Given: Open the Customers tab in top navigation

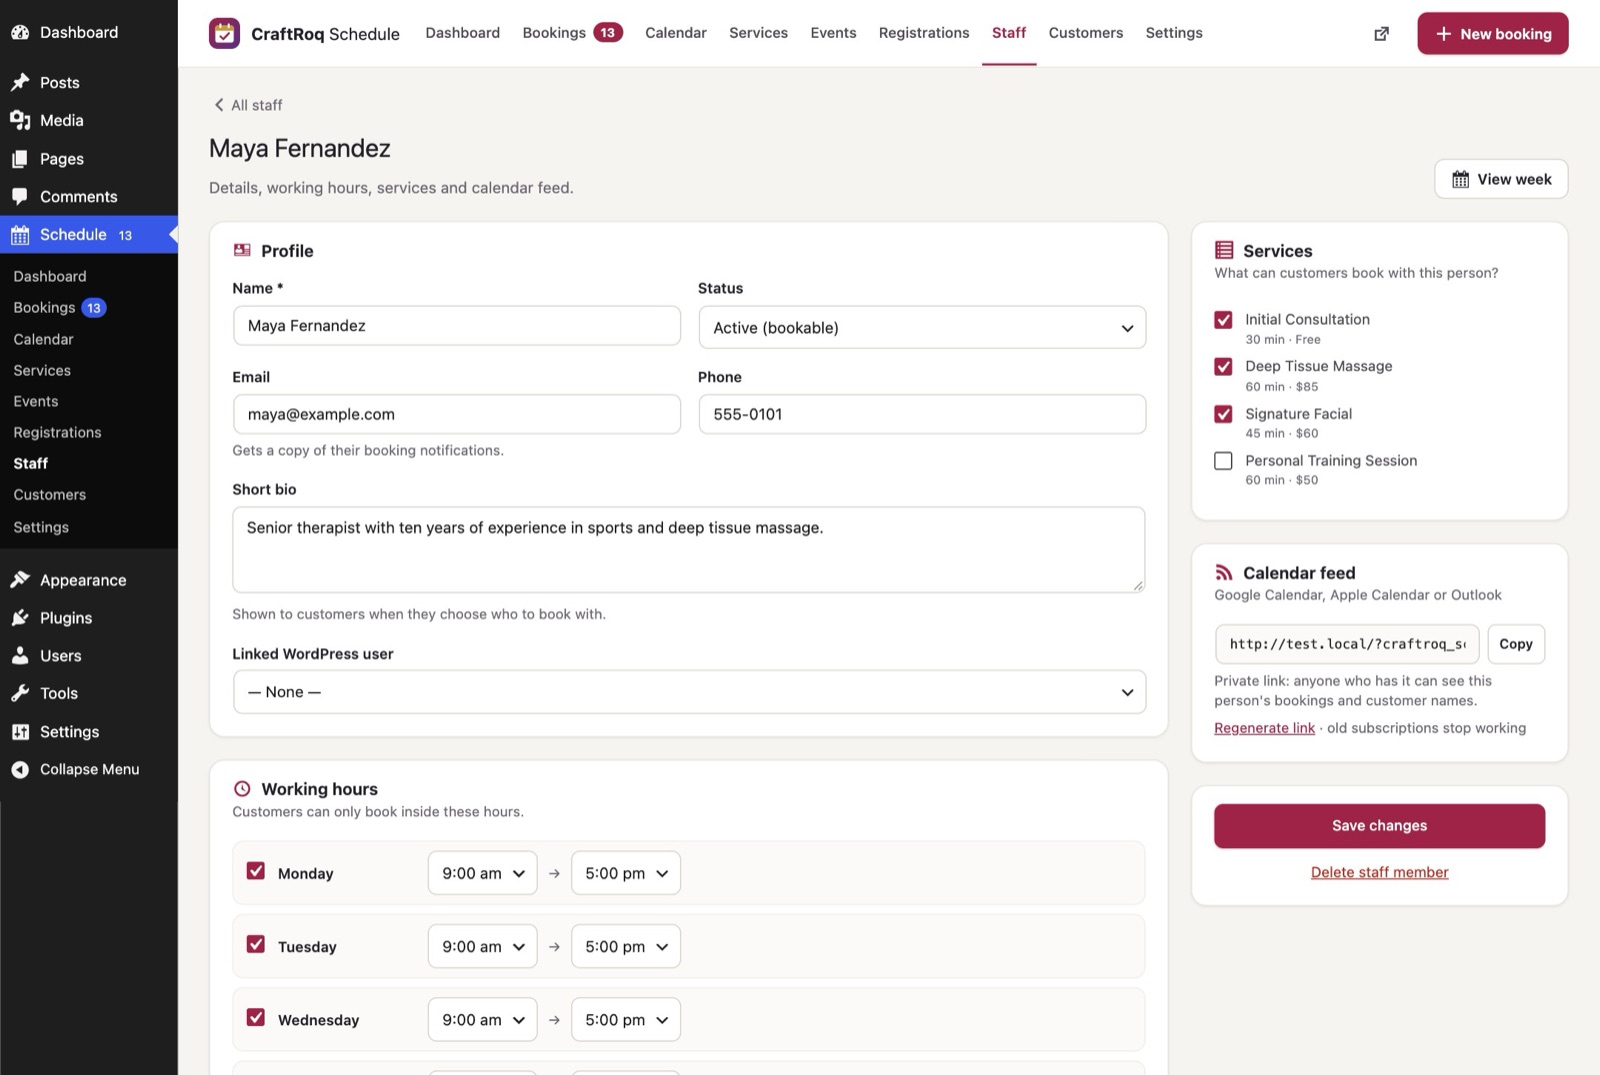Looking at the screenshot, I should (x=1086, y=33).
